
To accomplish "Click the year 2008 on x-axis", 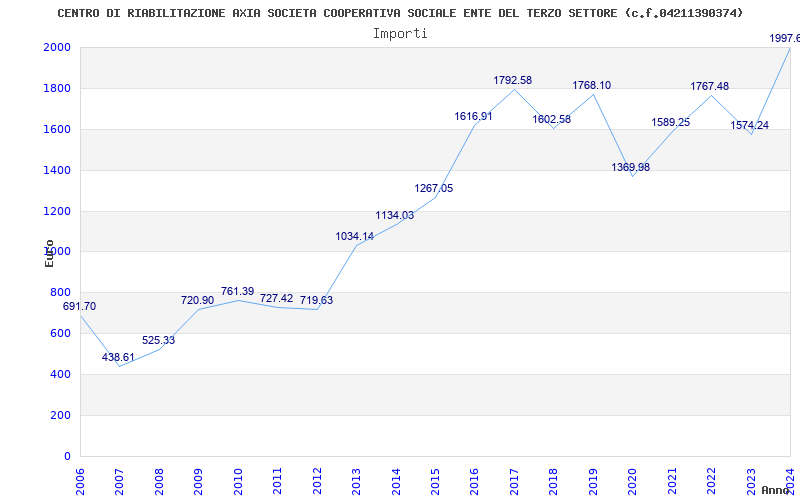I will click(x=159, y=481).
